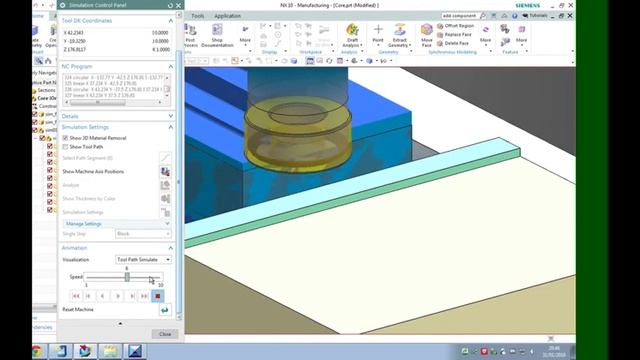The height and width of the screenshot is (360, 640).
Task: Collapse NC Program section
Action: tap(171, 67)
